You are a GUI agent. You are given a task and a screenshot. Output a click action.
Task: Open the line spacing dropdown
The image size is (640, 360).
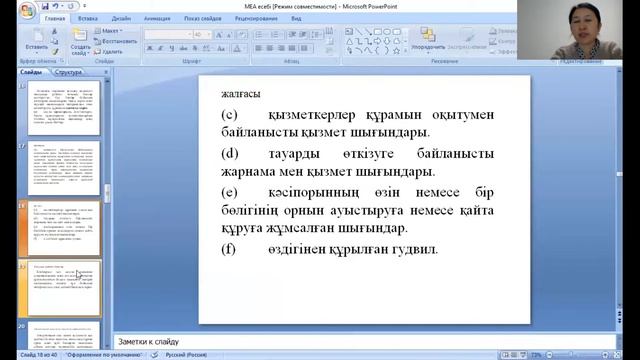tap(317, 35)
